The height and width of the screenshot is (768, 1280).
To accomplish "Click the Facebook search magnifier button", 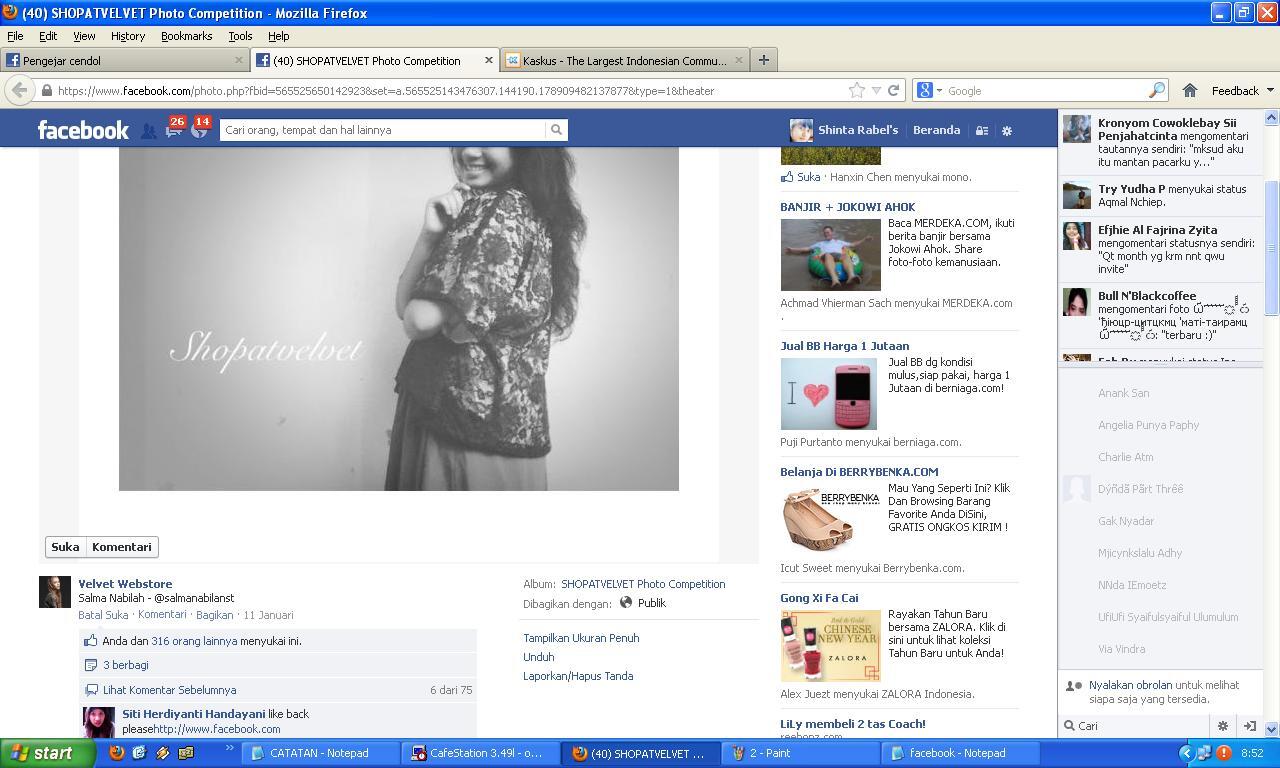I will 556,130.
